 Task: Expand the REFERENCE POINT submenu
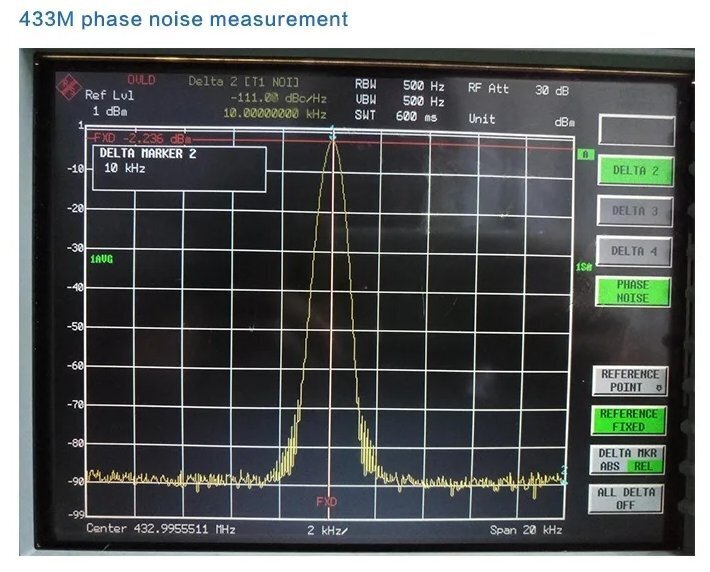(629, 380)
